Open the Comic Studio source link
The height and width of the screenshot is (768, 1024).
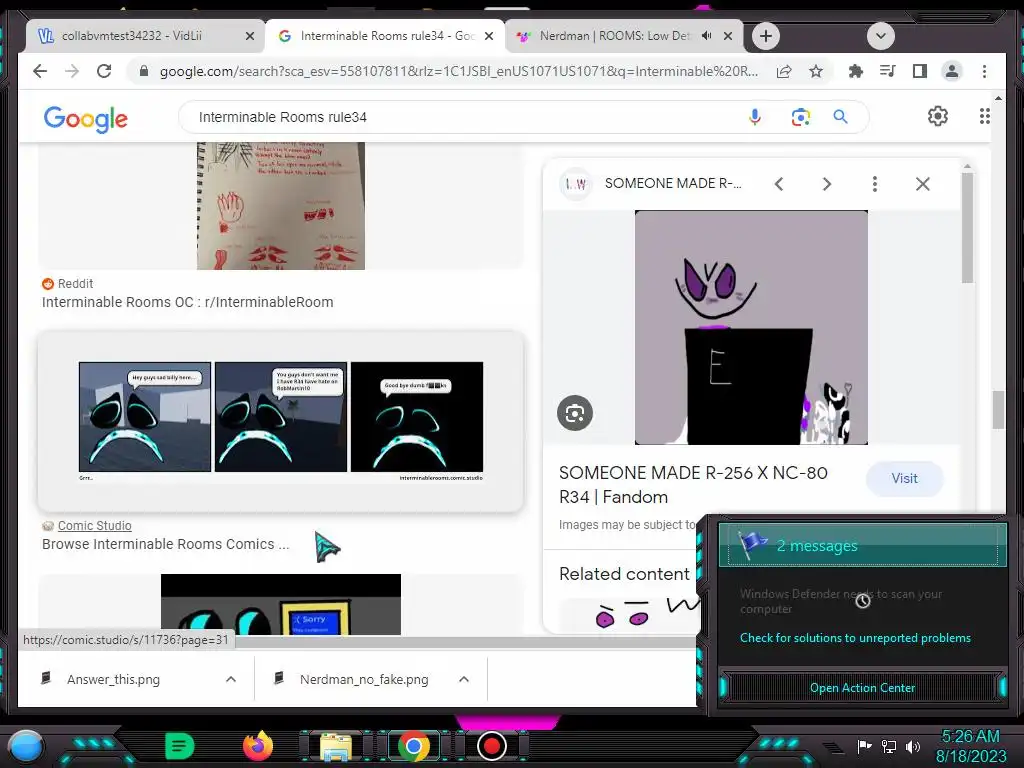(x=94, y=526)
